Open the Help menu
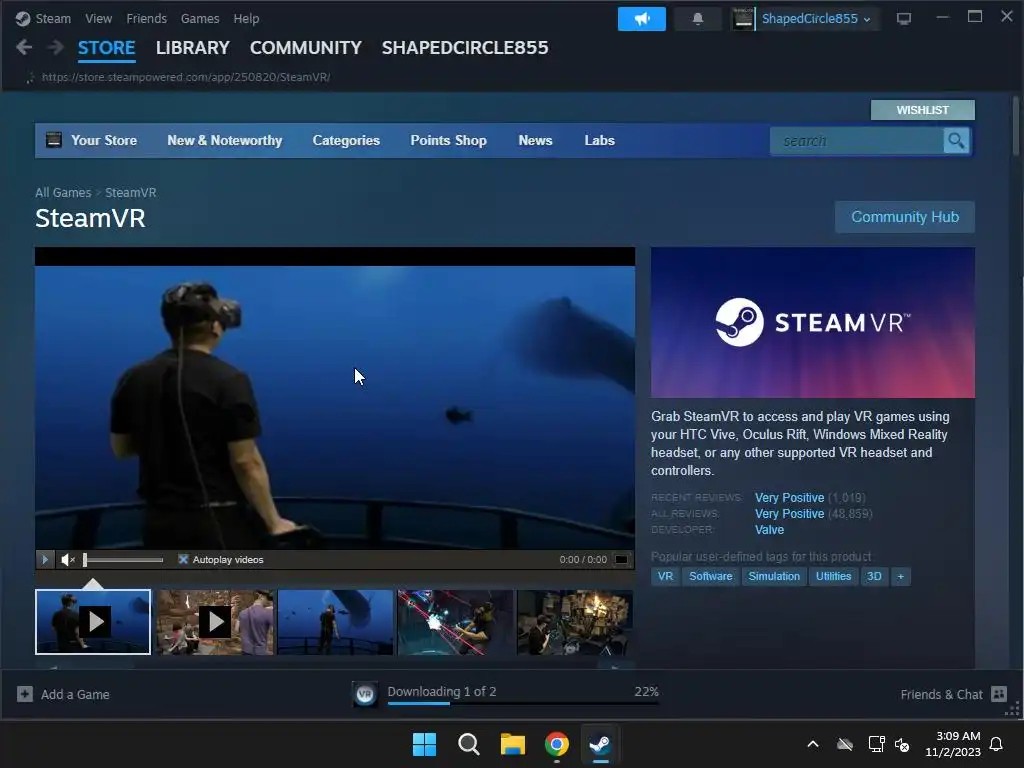Screen dimensions: 1024x768 click(x=246, y=18)
